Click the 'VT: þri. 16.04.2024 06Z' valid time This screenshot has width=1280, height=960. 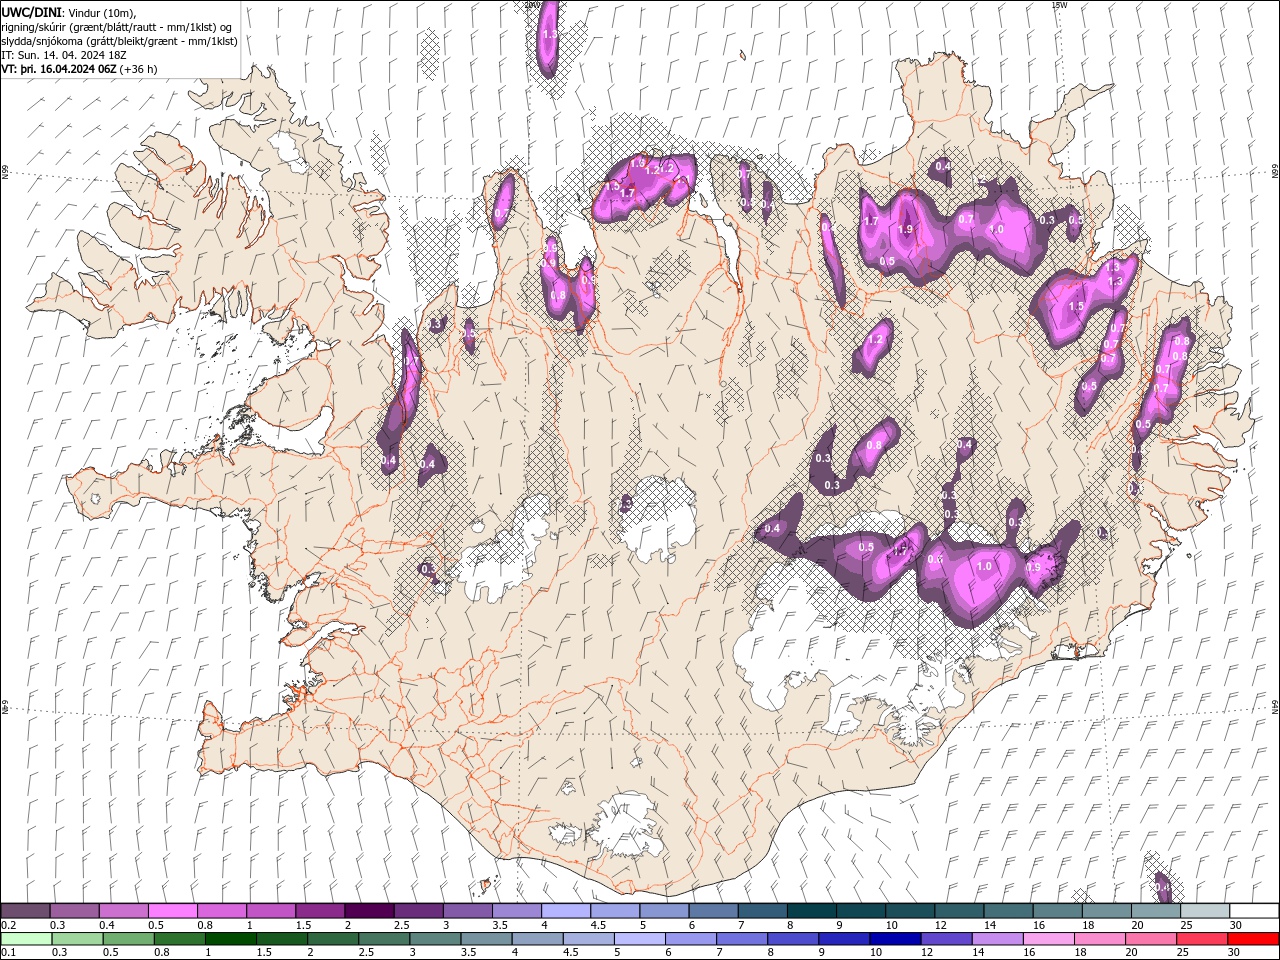click(59, 69)
